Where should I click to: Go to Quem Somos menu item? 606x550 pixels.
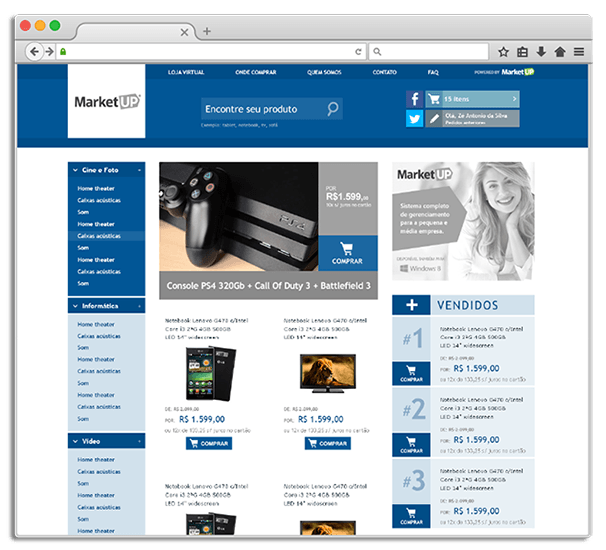tap(324, 72)
